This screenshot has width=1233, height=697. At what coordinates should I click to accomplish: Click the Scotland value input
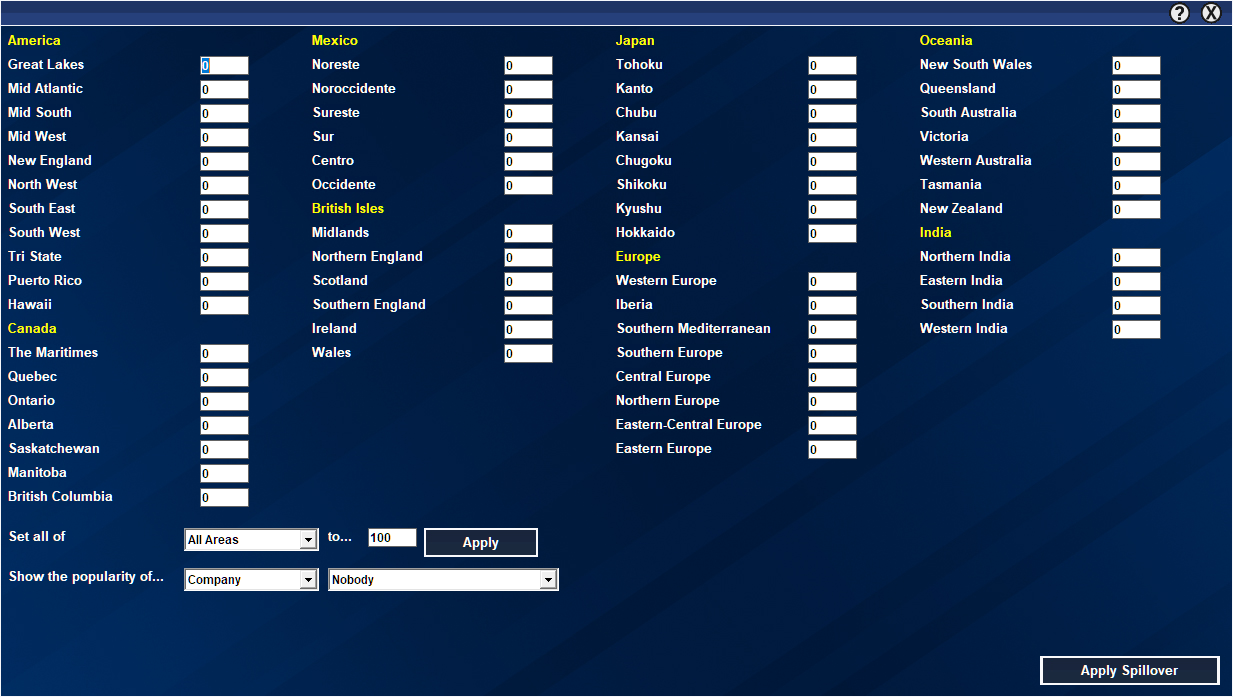528,282
